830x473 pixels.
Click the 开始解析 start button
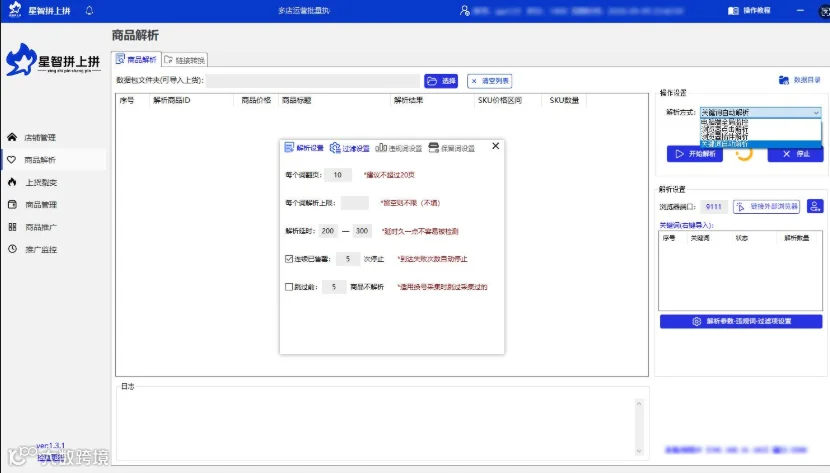(x=694, y=154)
